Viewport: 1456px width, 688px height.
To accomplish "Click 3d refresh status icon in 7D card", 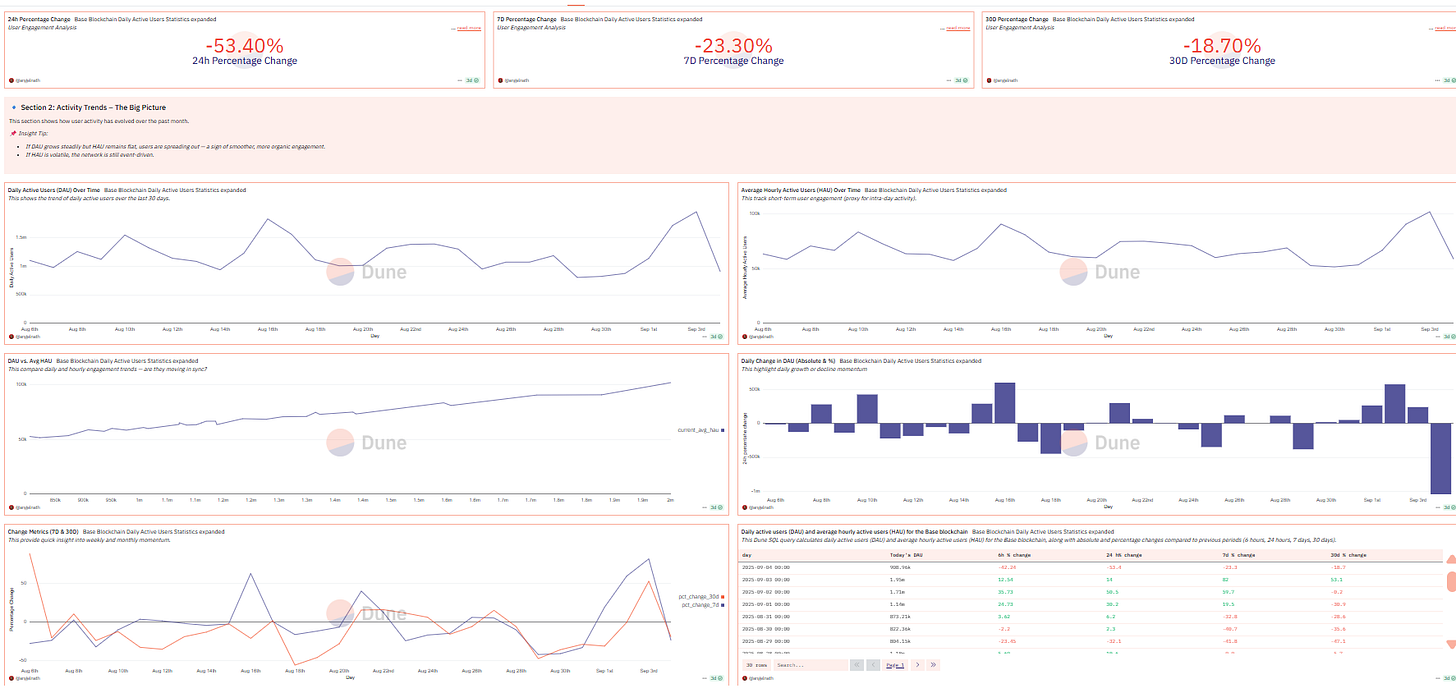I will 965,79.
